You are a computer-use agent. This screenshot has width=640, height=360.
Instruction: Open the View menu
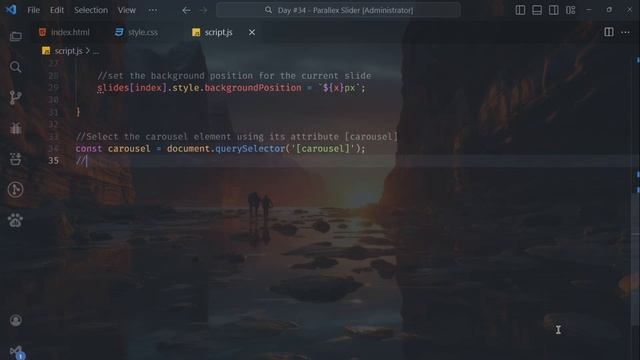pyautogui.click(x=127, y=10)
